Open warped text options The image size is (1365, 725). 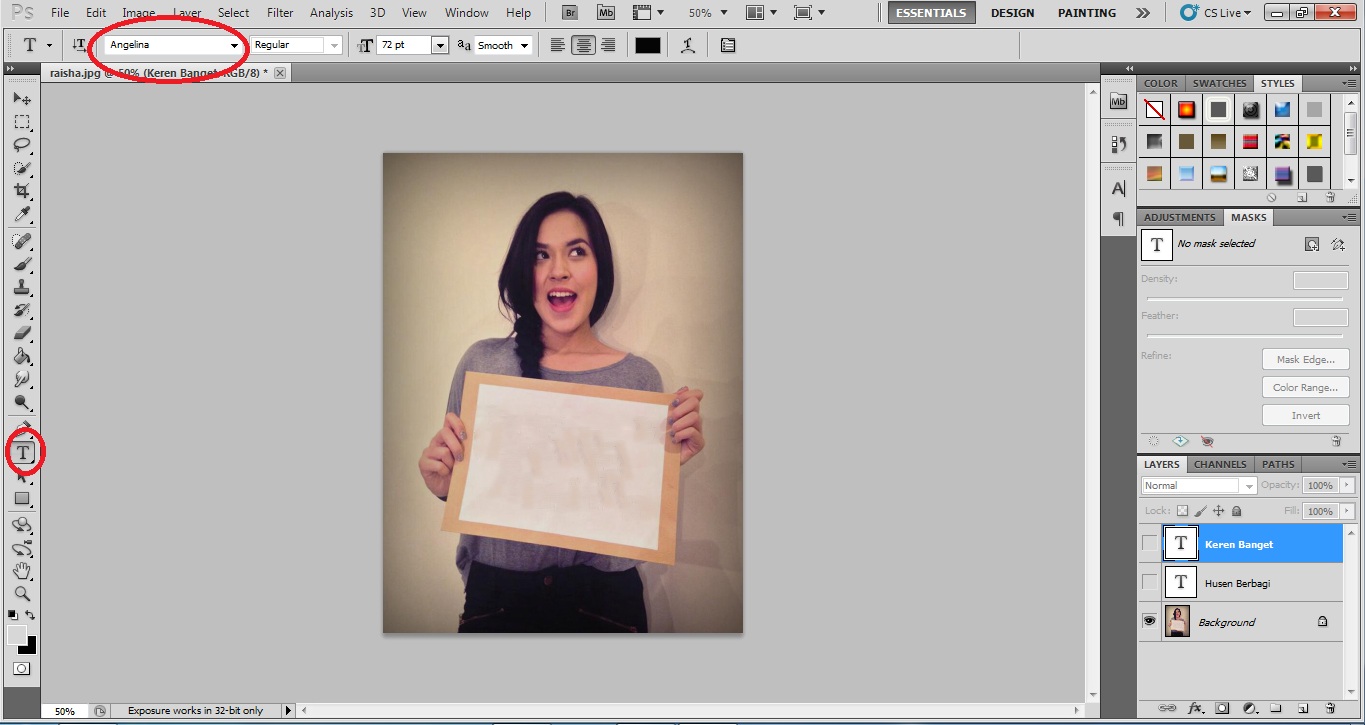(688, 45)
